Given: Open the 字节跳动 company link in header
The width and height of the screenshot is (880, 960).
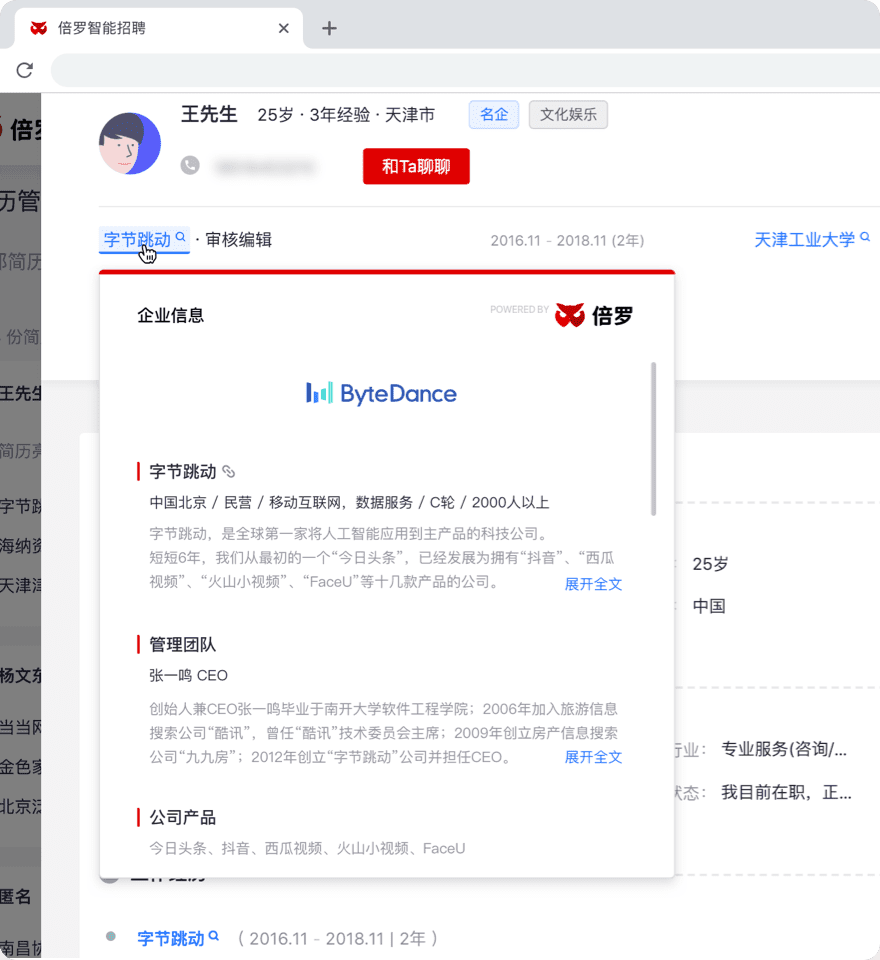Looking at the screenshot, I should (137, 239).
